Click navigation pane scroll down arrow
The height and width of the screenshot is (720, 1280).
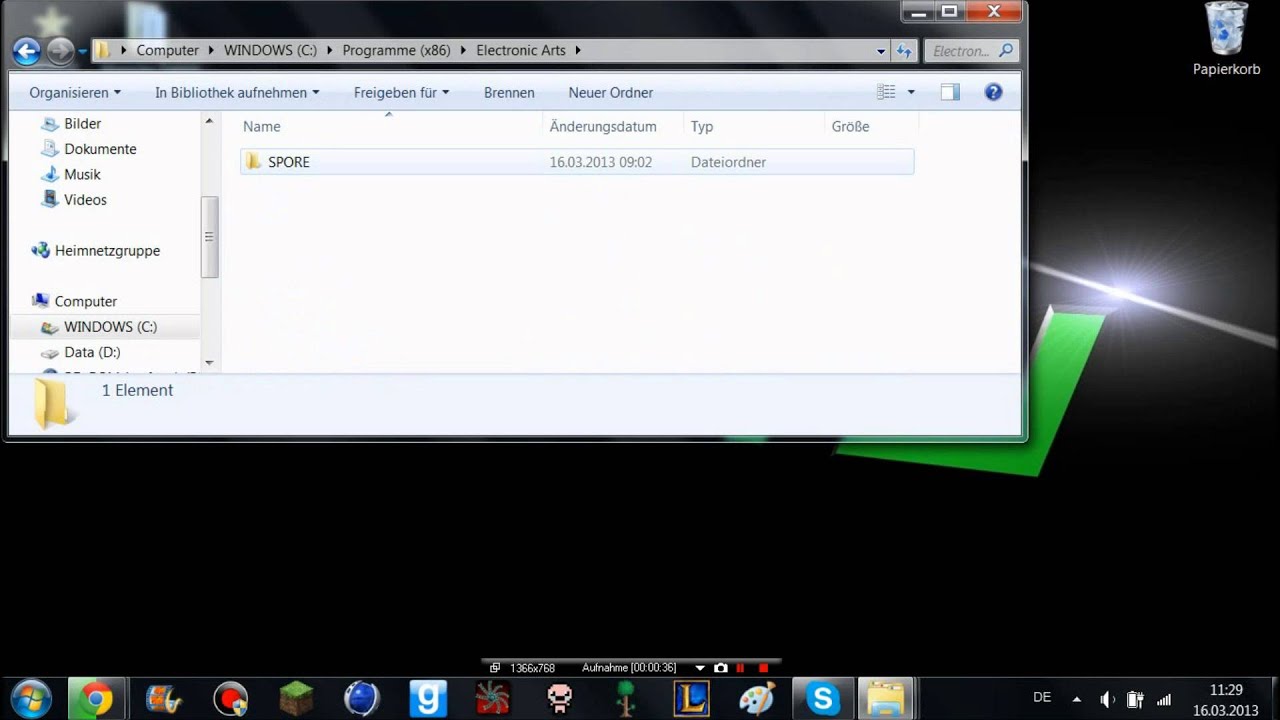tap(209, 363)
